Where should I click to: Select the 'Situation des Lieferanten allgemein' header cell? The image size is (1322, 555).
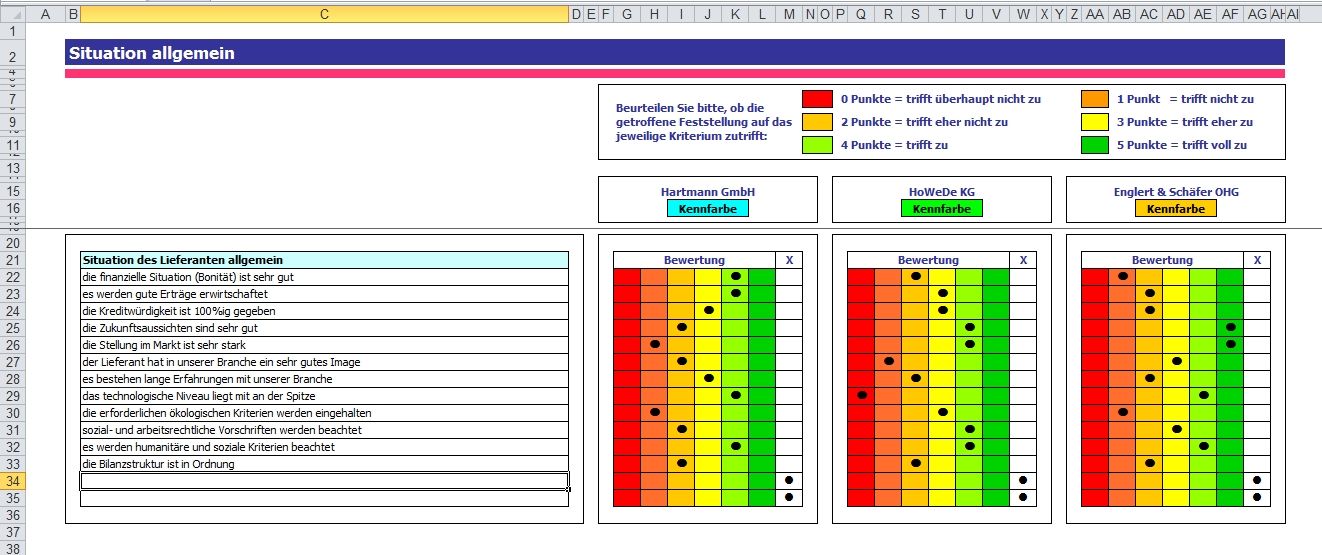point(324,260)
